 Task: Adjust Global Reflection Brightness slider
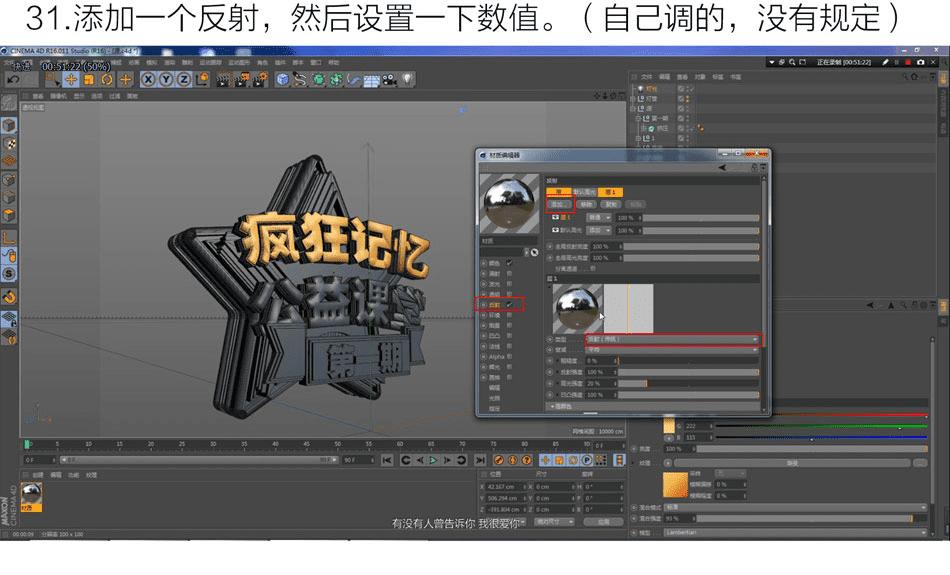(x=691, y=247)
